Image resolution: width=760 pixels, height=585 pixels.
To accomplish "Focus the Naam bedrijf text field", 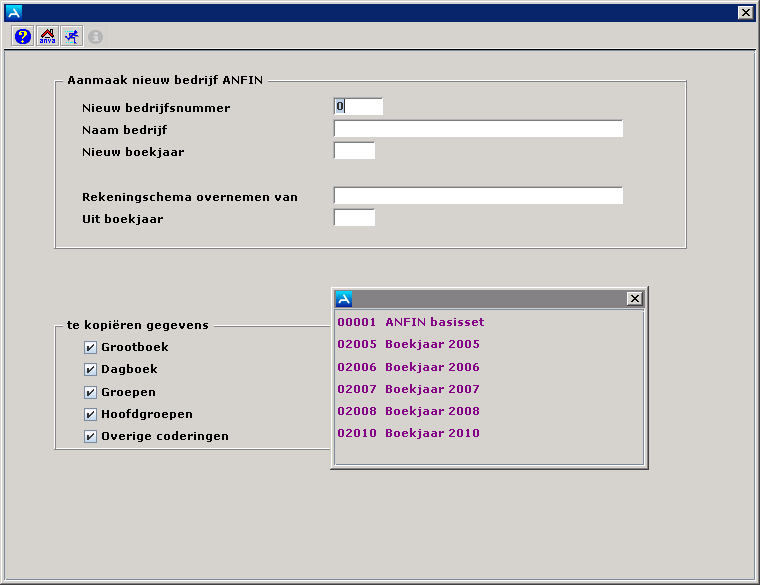I will [478, 129].
